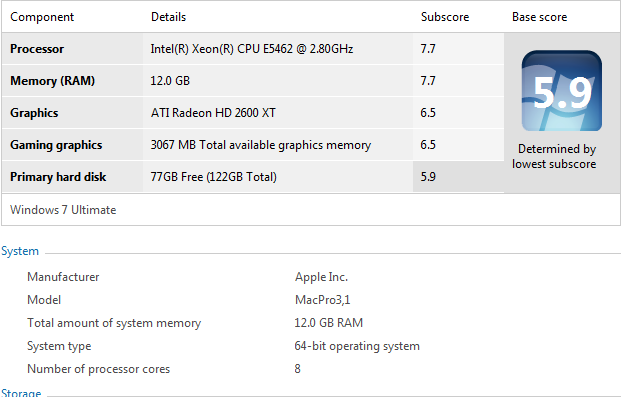Click the Apple Inc. manufacturer value
The image size is (622, 397).
coord(321,277)
